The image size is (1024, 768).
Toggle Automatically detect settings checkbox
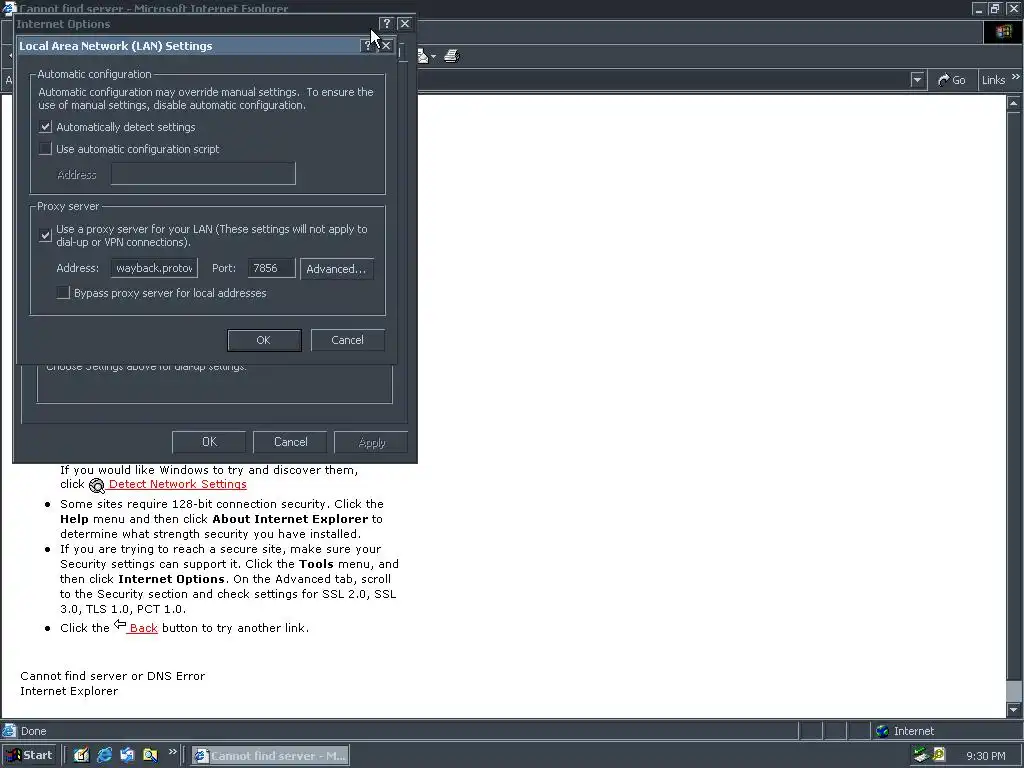click(45, 127)
